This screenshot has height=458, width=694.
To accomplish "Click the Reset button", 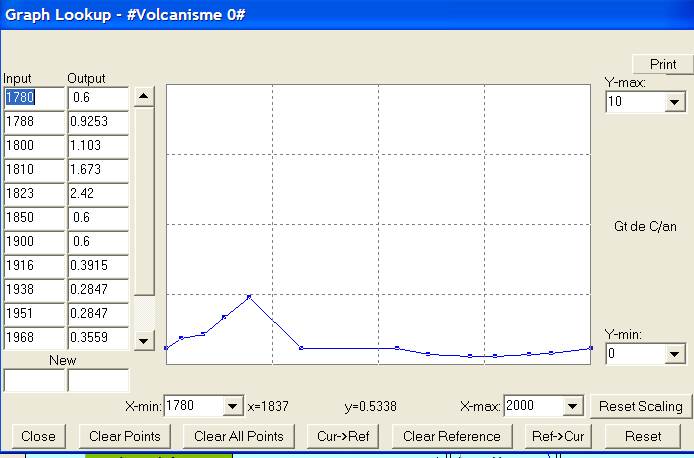I will (x=643, y=436).
